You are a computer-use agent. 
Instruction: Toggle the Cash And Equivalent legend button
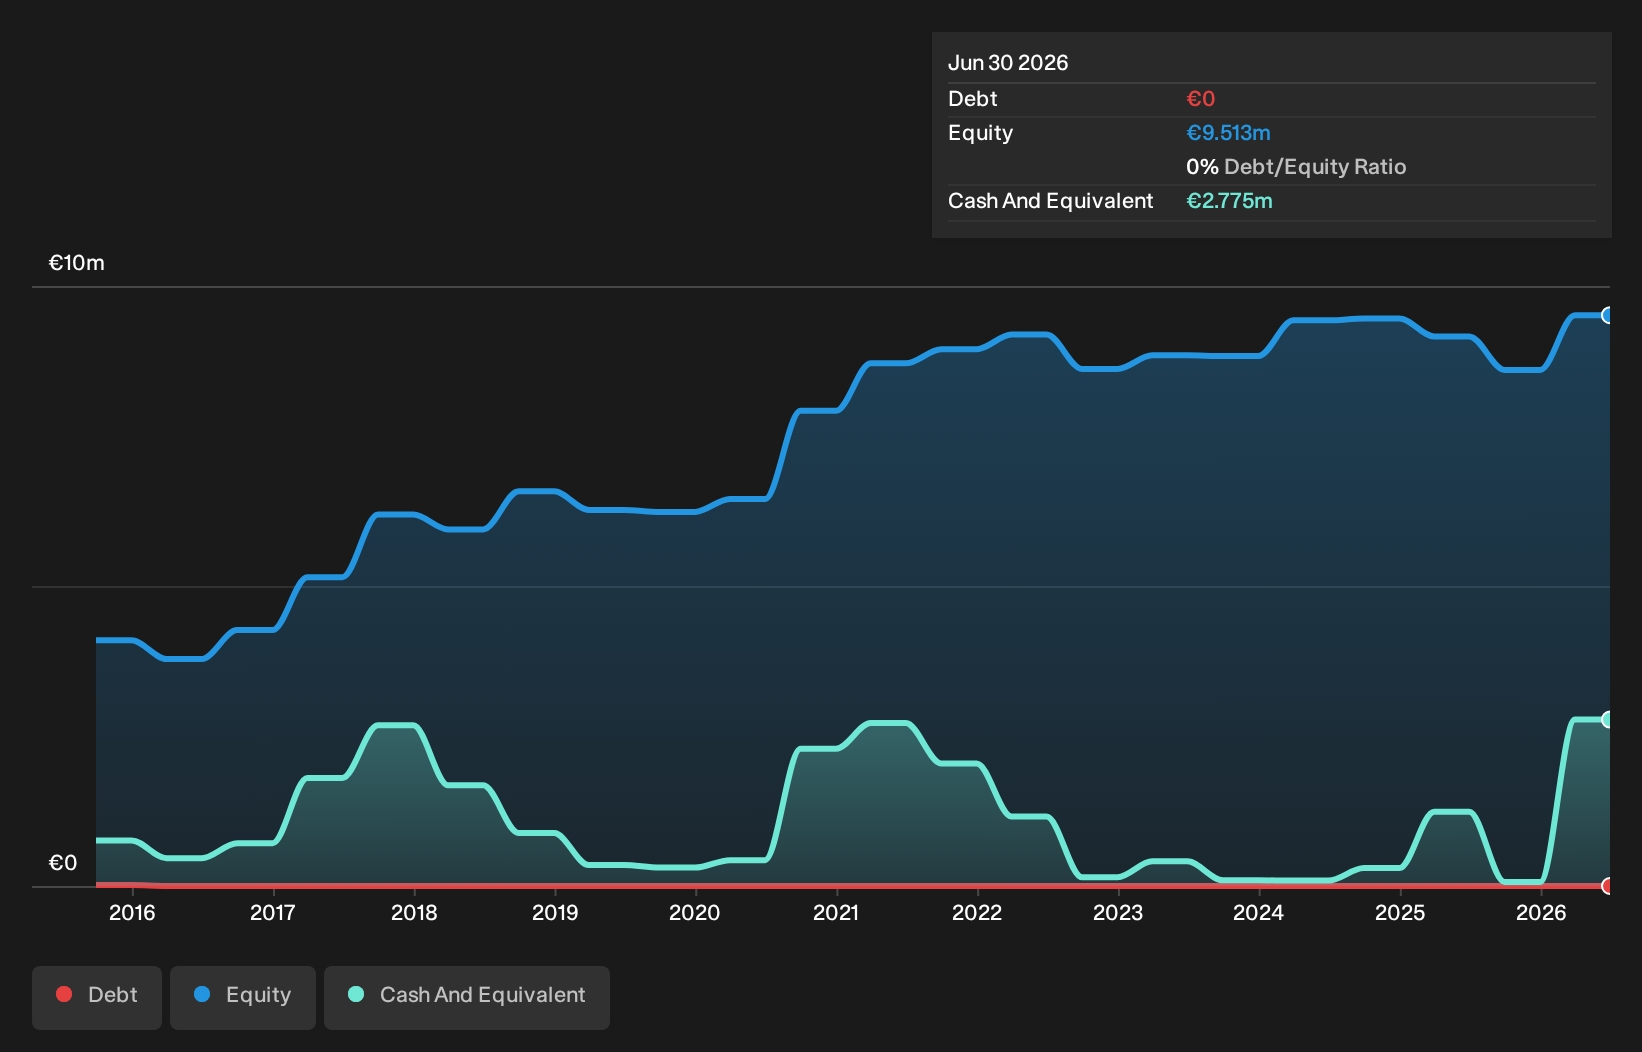467,997
